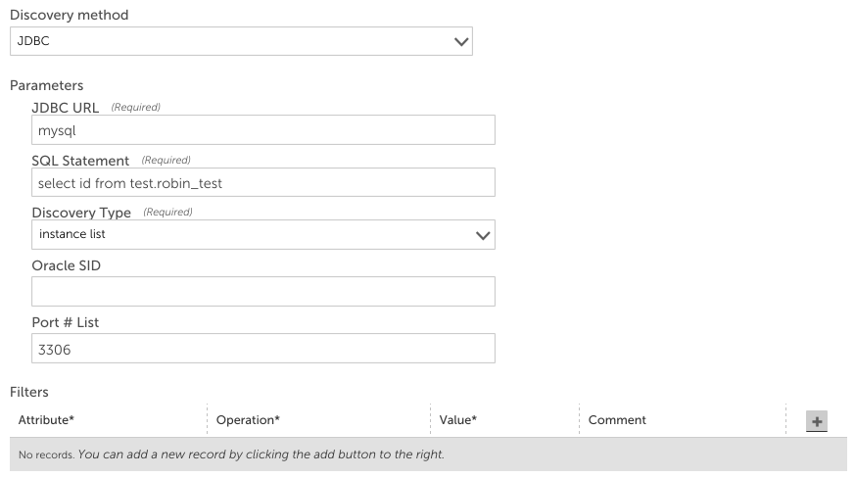Expand the Discovery Type instance list dropdown
The width and height of the screenshot is (855, 478).
click(x=263, y=235)
